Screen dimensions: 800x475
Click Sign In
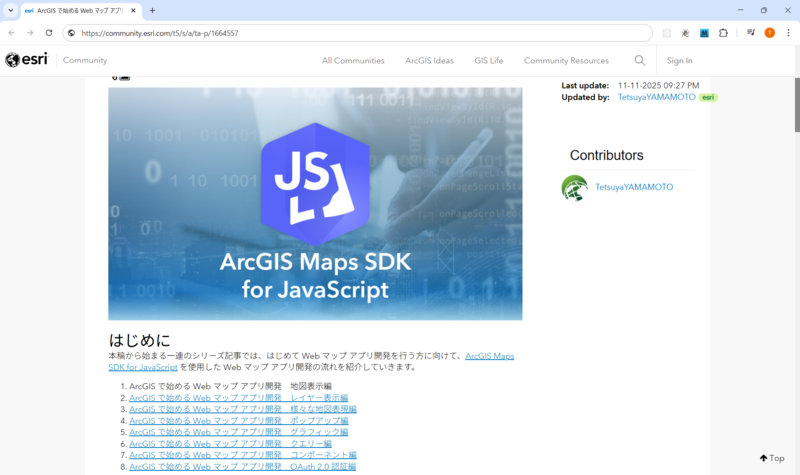tap(679, 60)
